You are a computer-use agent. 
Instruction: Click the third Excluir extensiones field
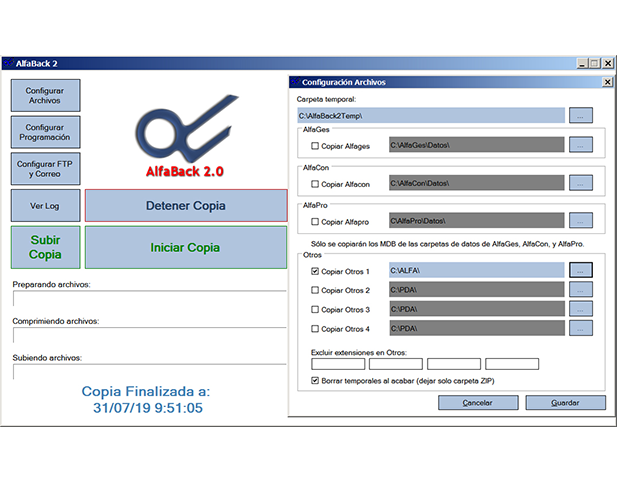coord(454,364)
